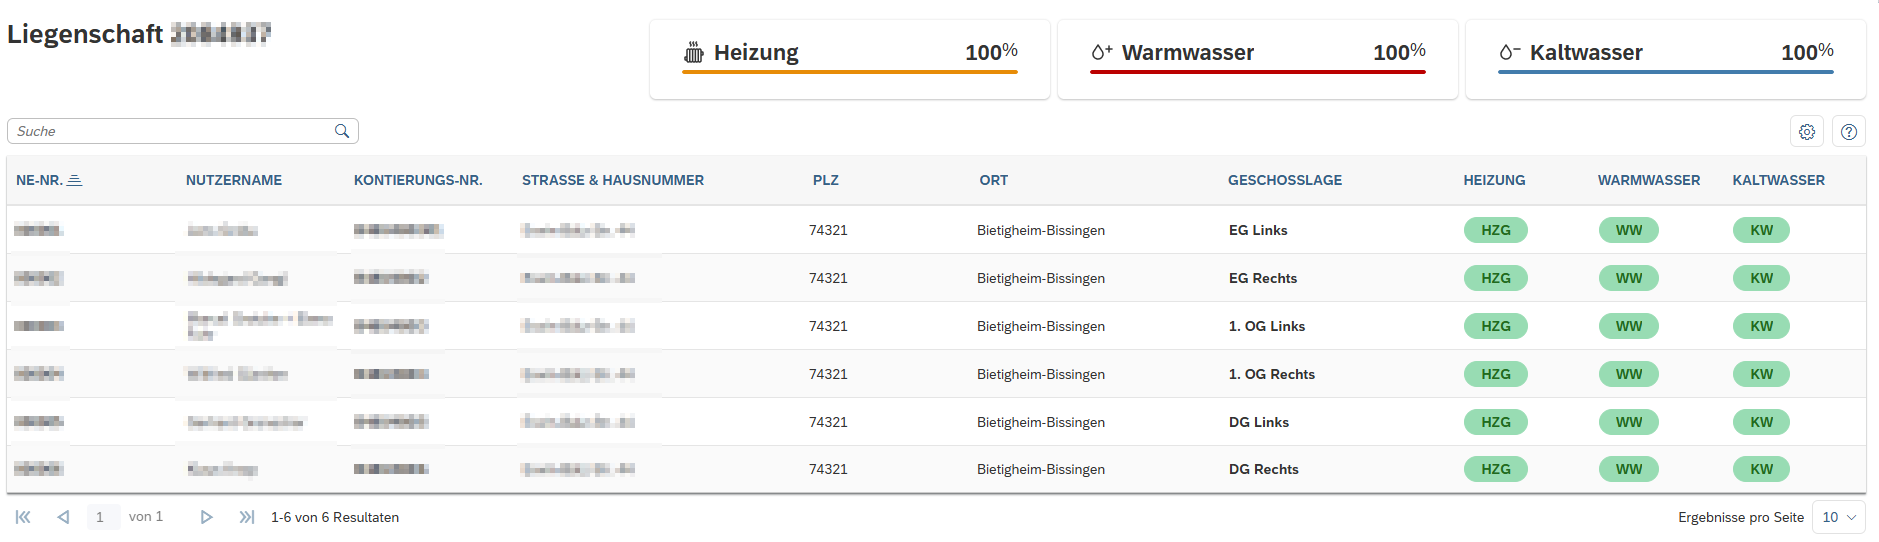Go to next page arrow
The height and width of the screenshot is (542, 1879).
tap(206, 517)
